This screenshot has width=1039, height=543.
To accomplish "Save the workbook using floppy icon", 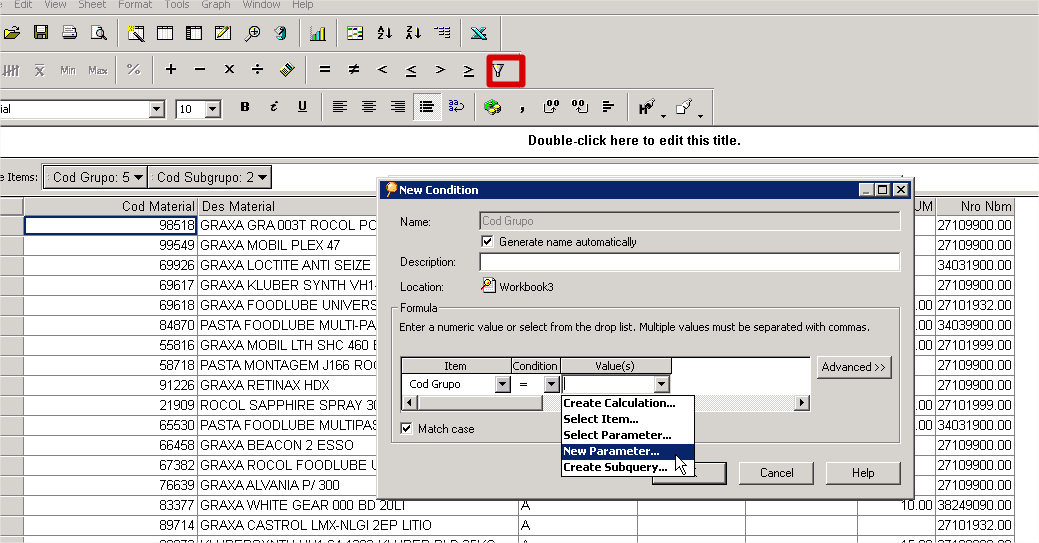I will tap(41, 32).
